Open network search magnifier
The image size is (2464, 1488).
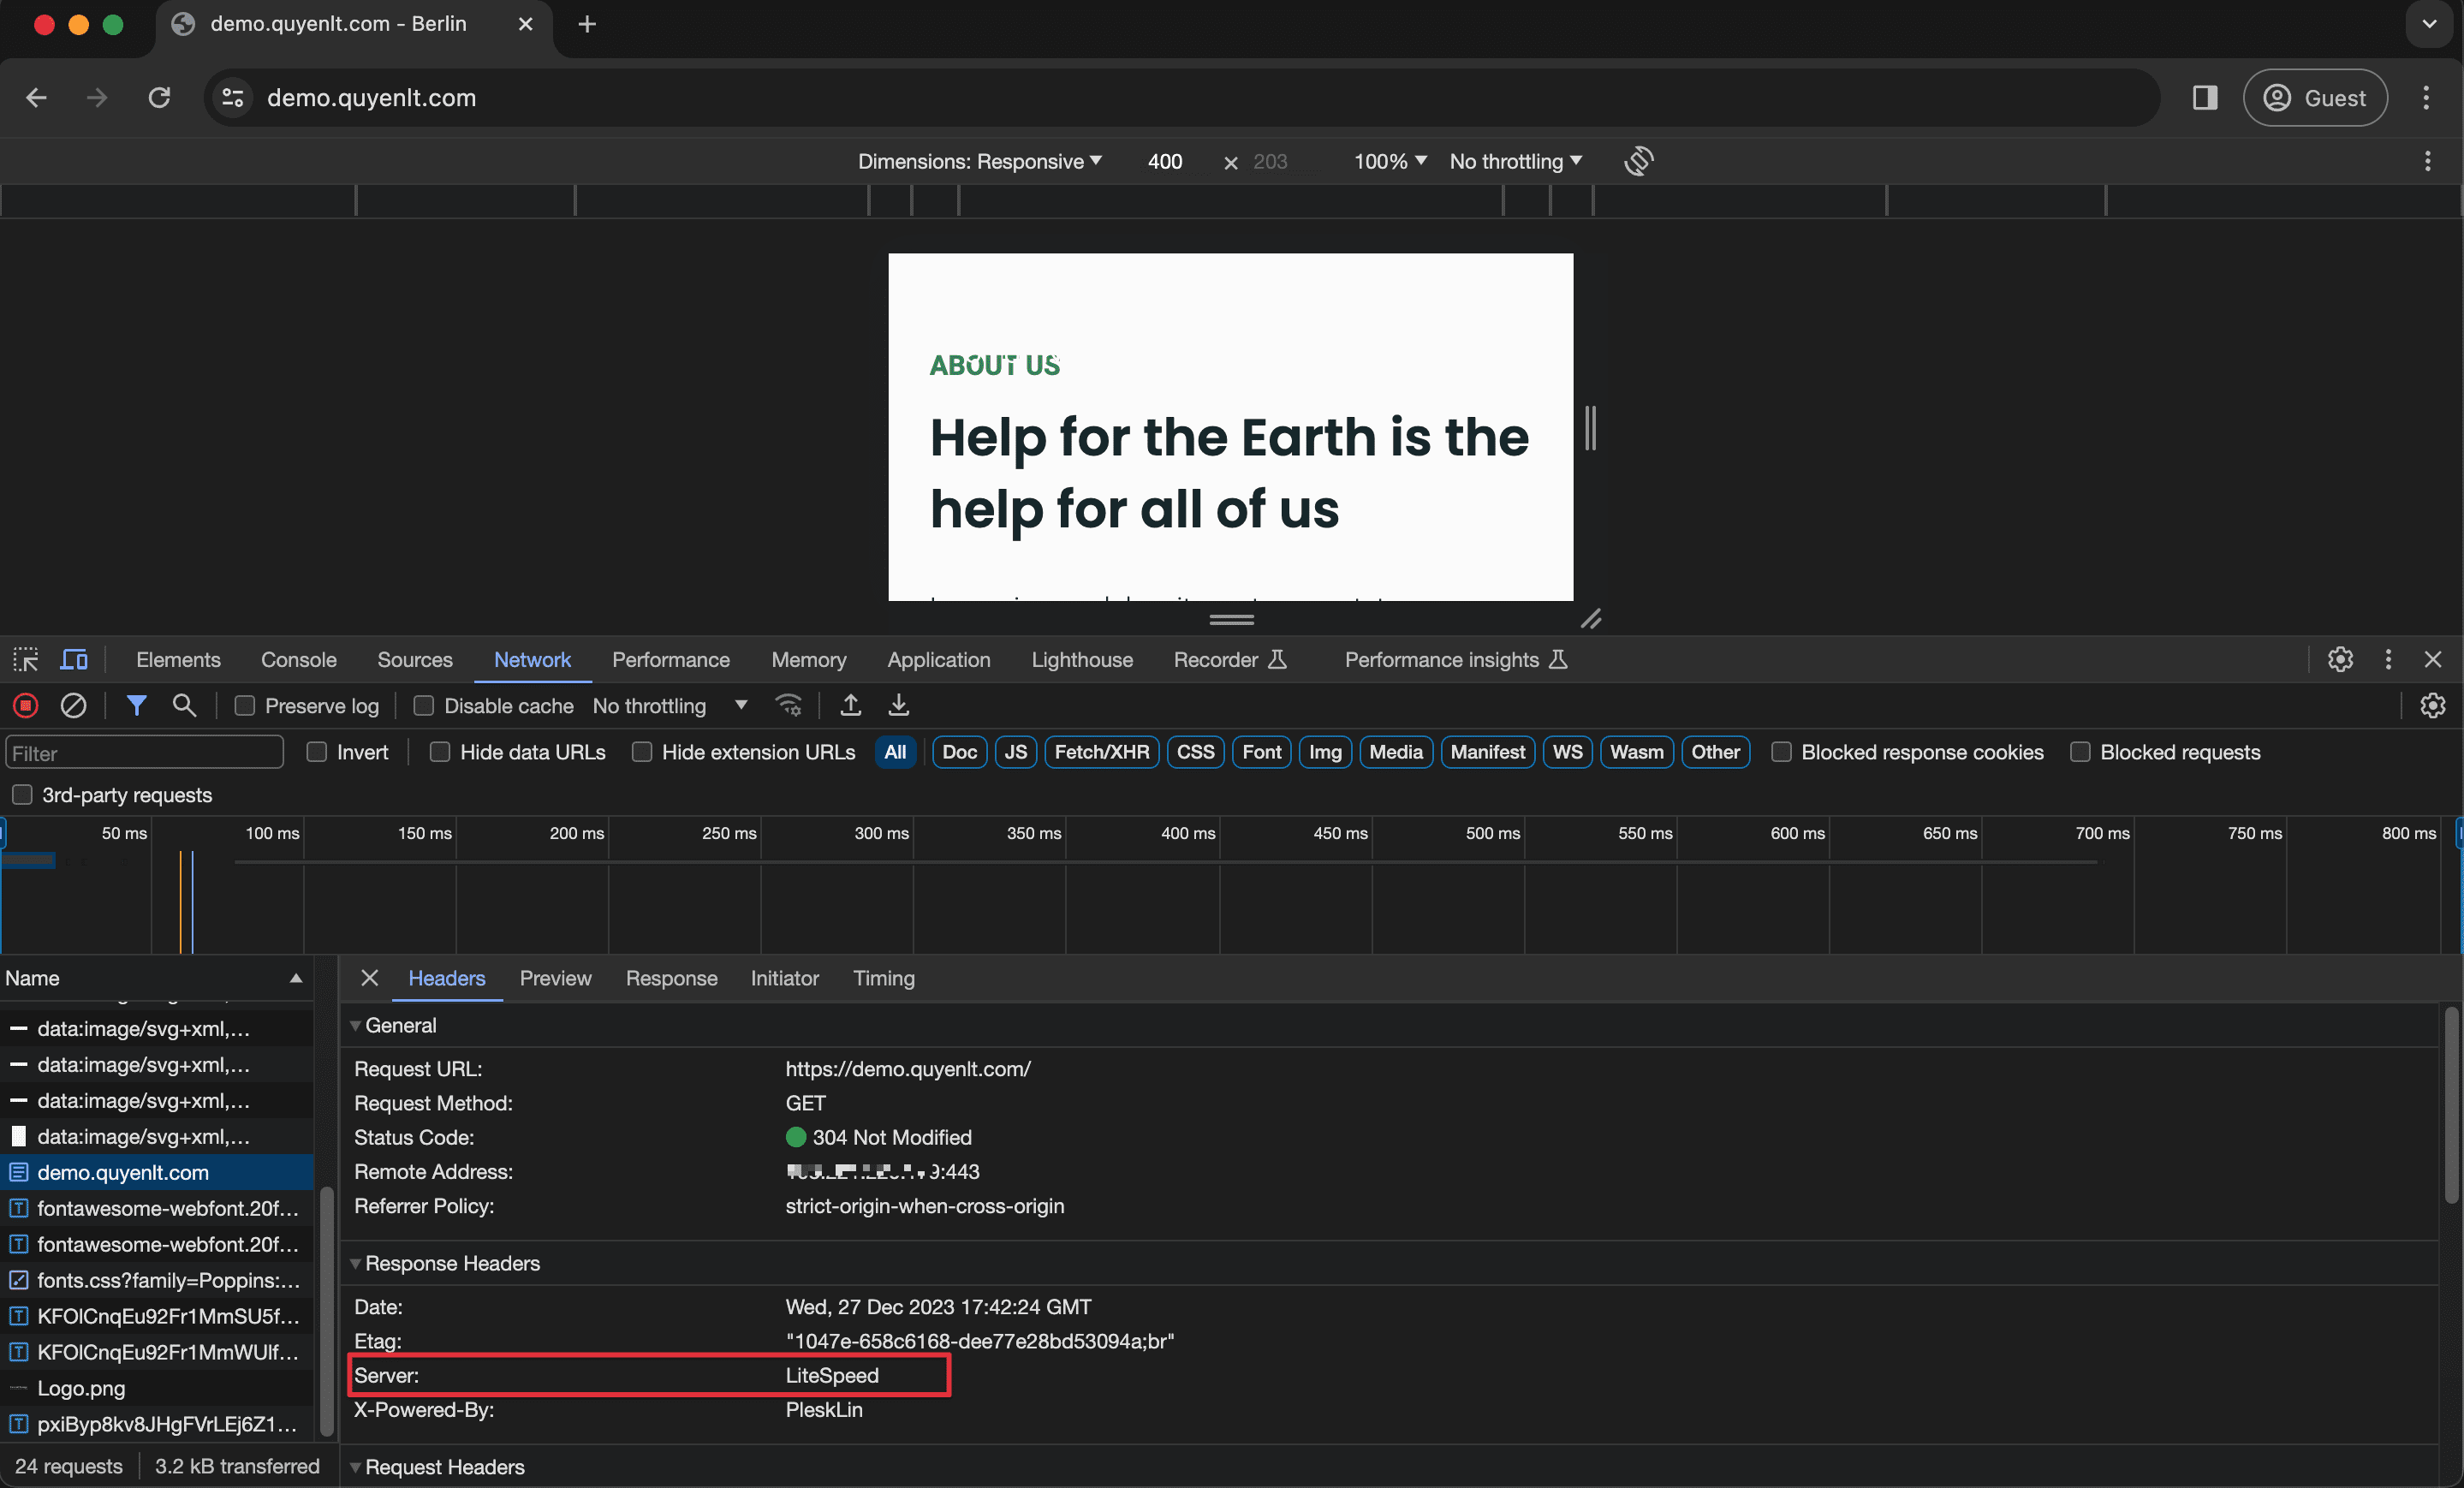coord(184,706)
